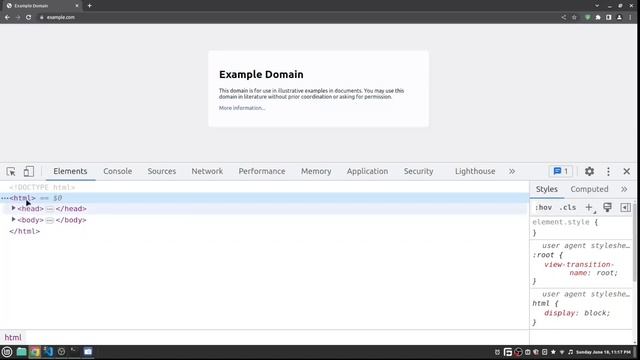Open the tab search dropdown arrow

click(597, 6)
